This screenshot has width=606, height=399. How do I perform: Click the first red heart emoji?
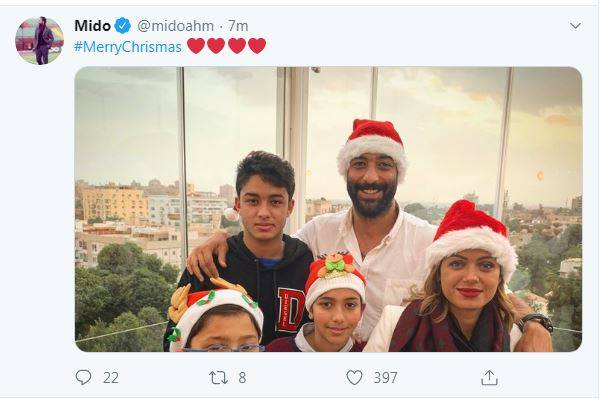pyautogui.click(x=196, y=46)
